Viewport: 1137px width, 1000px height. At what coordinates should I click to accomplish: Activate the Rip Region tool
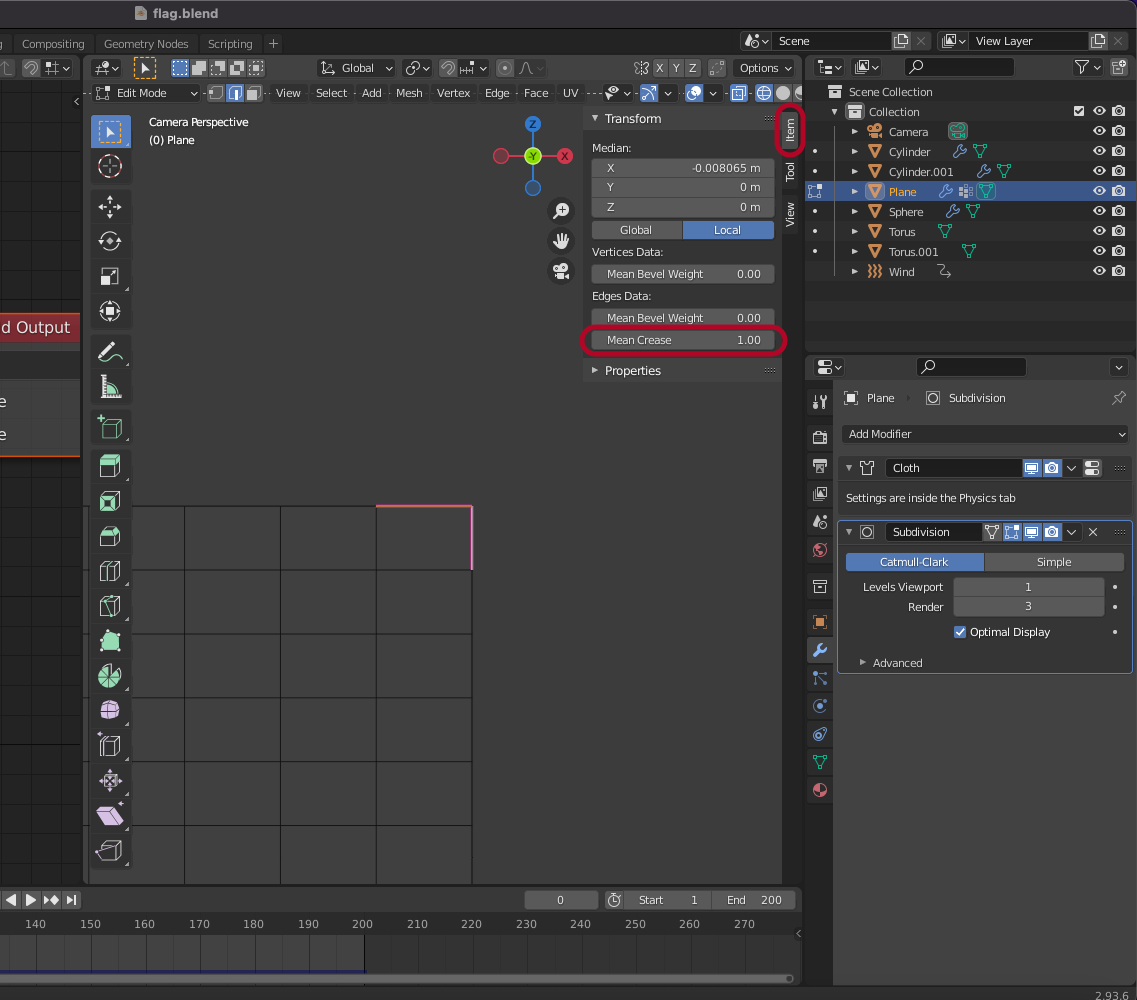click(110, 850)
